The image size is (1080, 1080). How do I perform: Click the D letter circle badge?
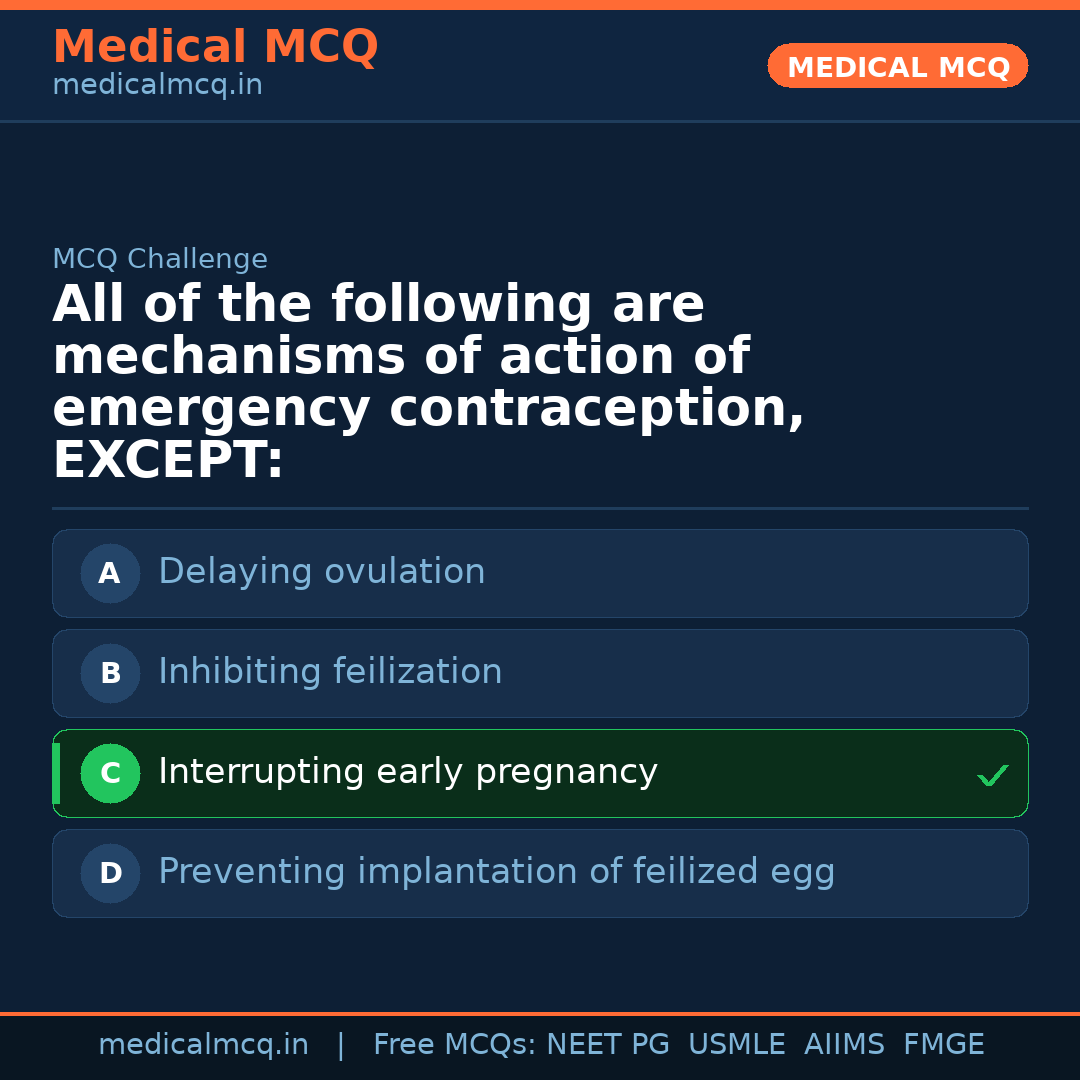click(110, 873)
